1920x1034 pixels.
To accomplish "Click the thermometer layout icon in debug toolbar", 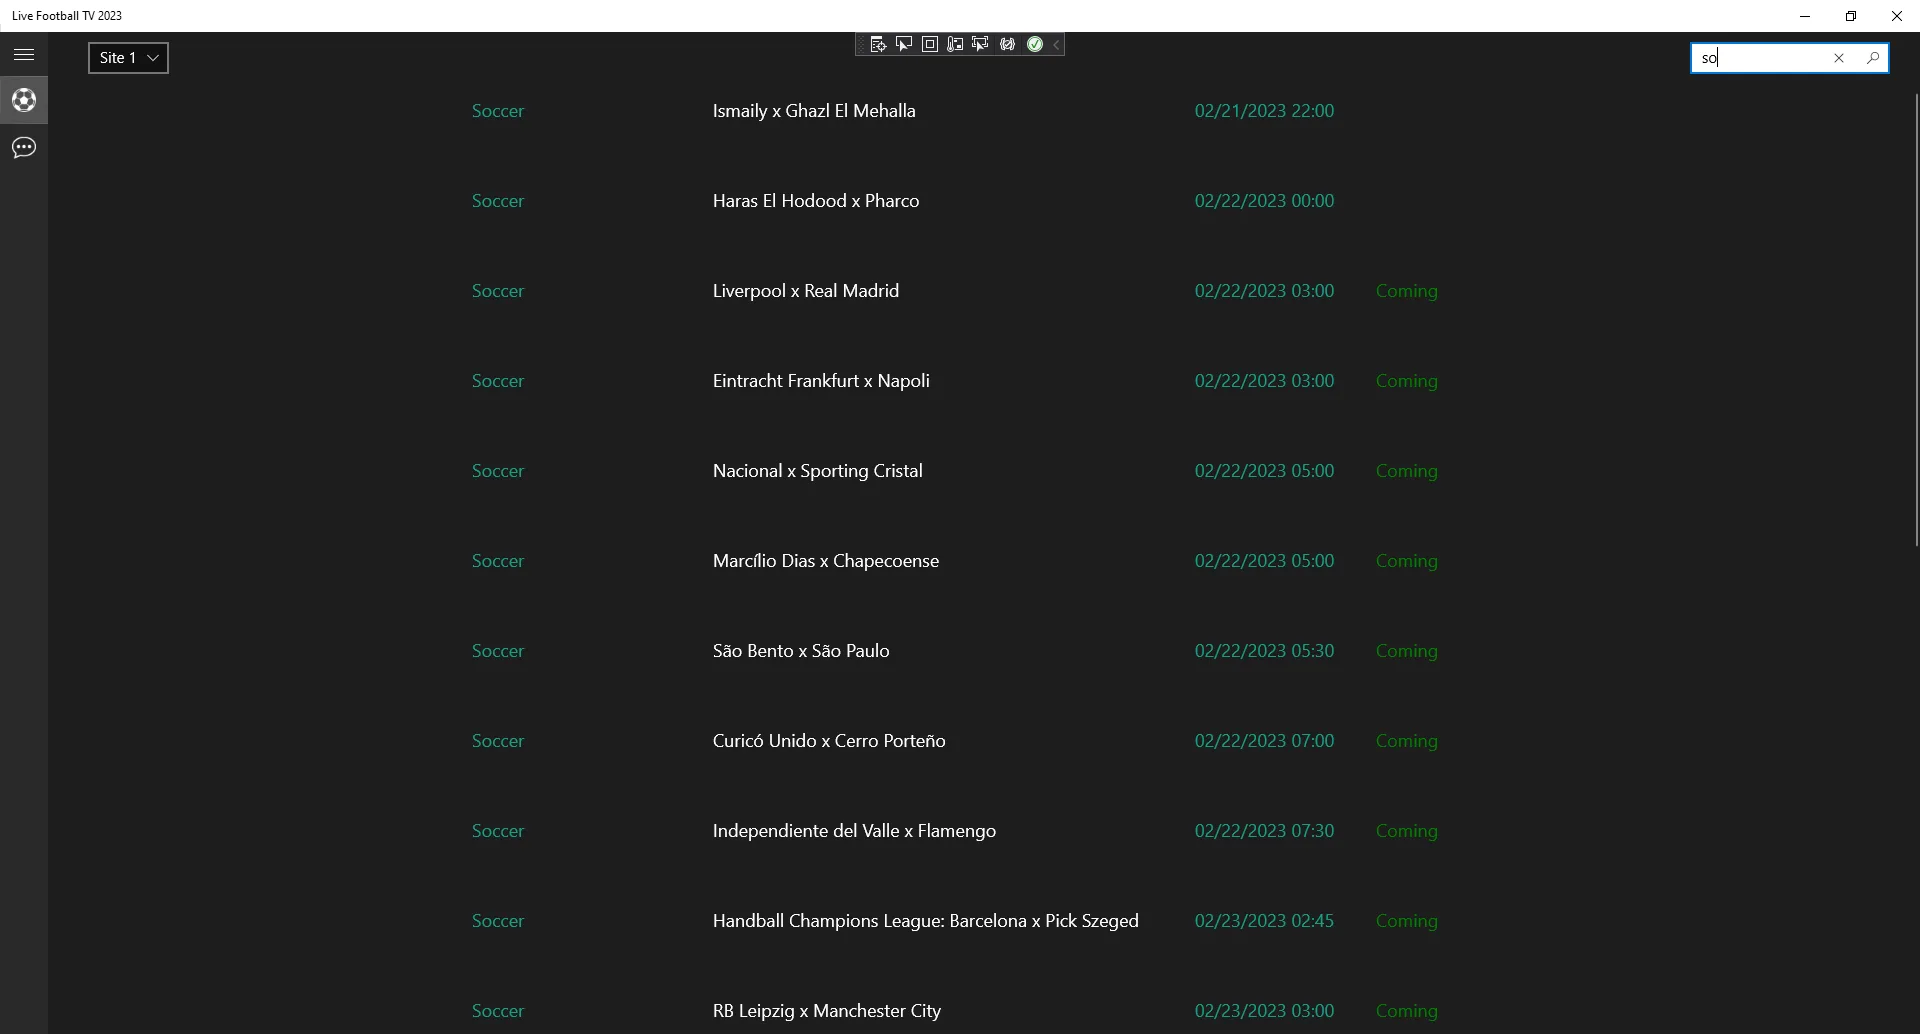I will pyautogui.click(x=956, y=44).
